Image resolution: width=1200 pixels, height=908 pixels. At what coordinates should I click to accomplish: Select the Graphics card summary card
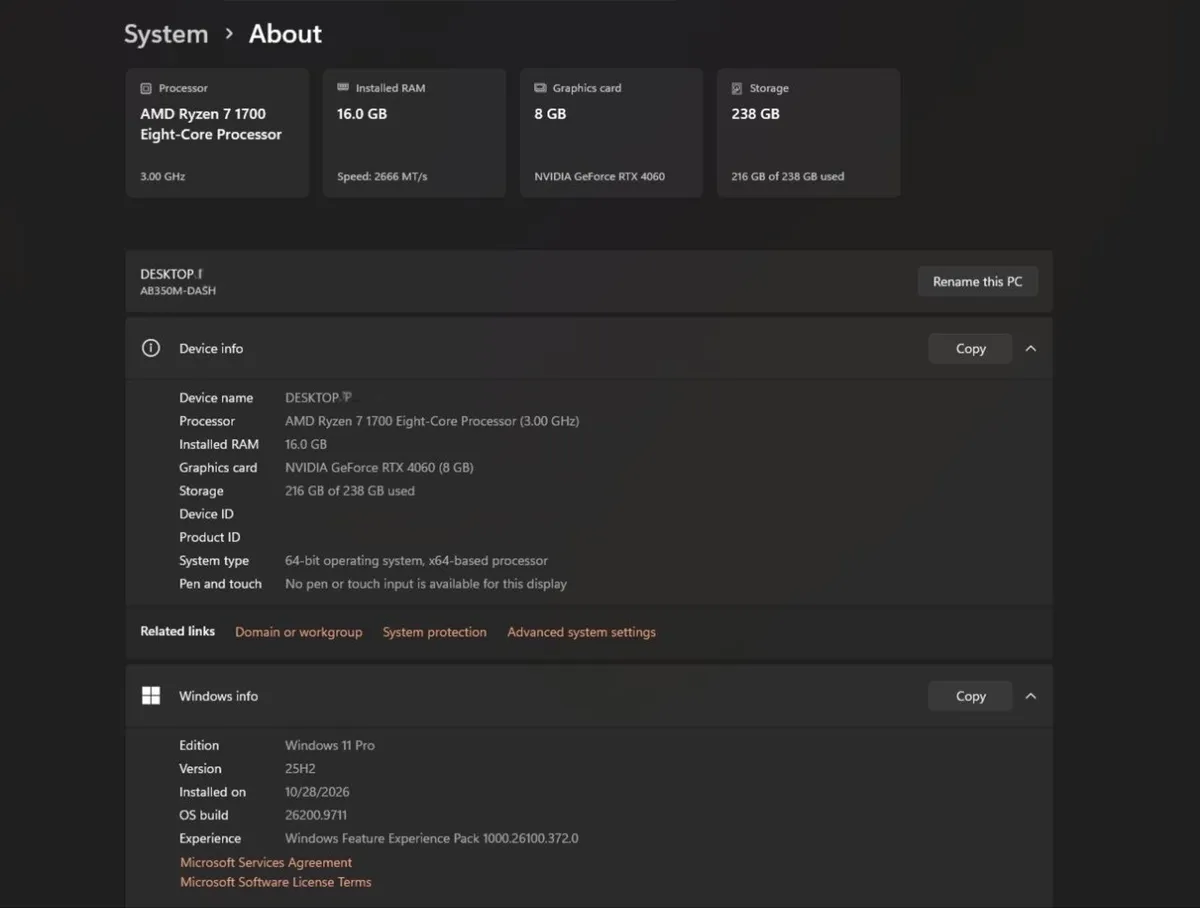611,133
